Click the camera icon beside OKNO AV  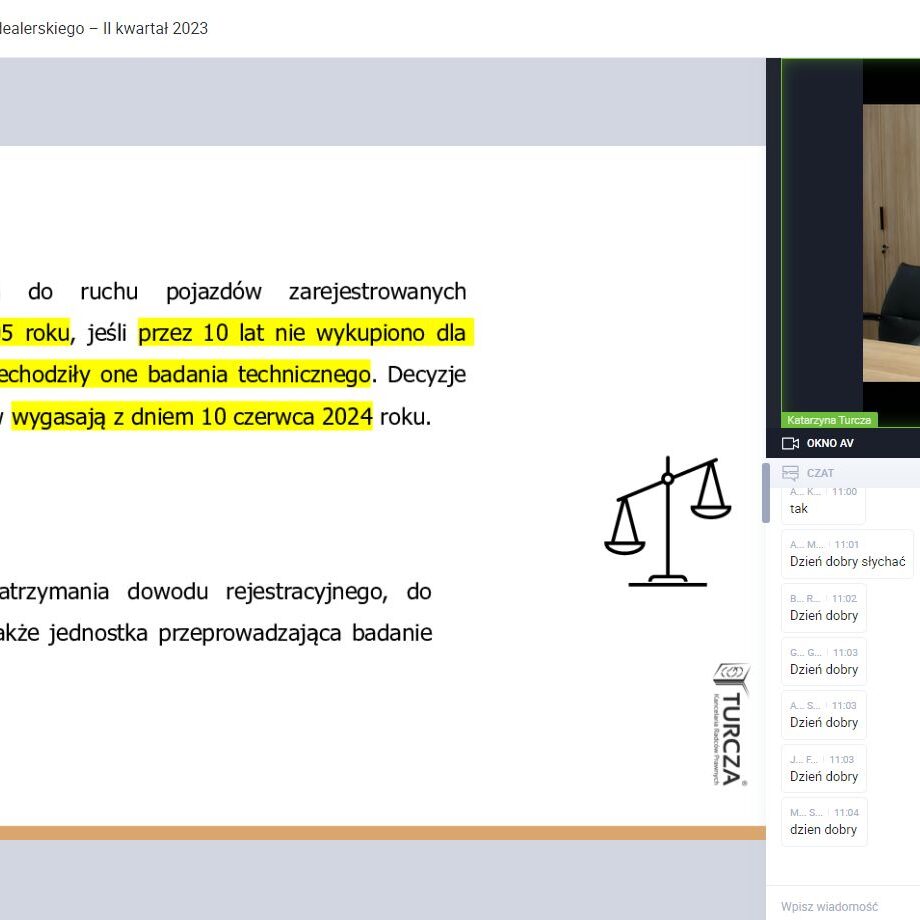click(790, 443)
